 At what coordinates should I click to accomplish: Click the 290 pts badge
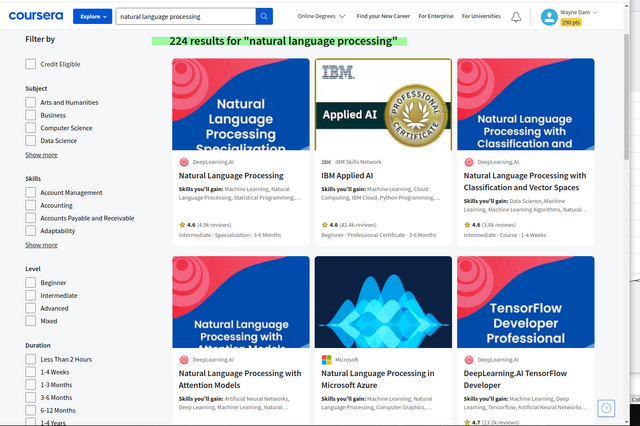[571, 22]
